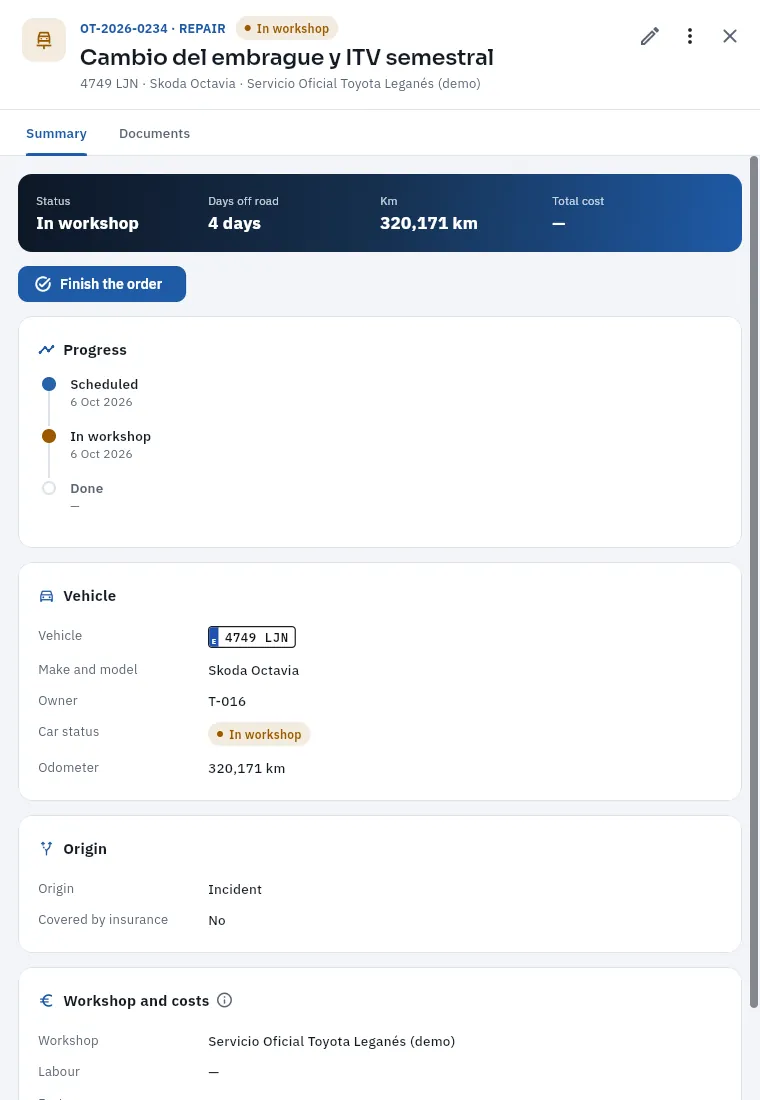Click the Odometer value 320,171 km
Image resolution: width=760 pixels, height=1100 pixels.
coord(246,768)
